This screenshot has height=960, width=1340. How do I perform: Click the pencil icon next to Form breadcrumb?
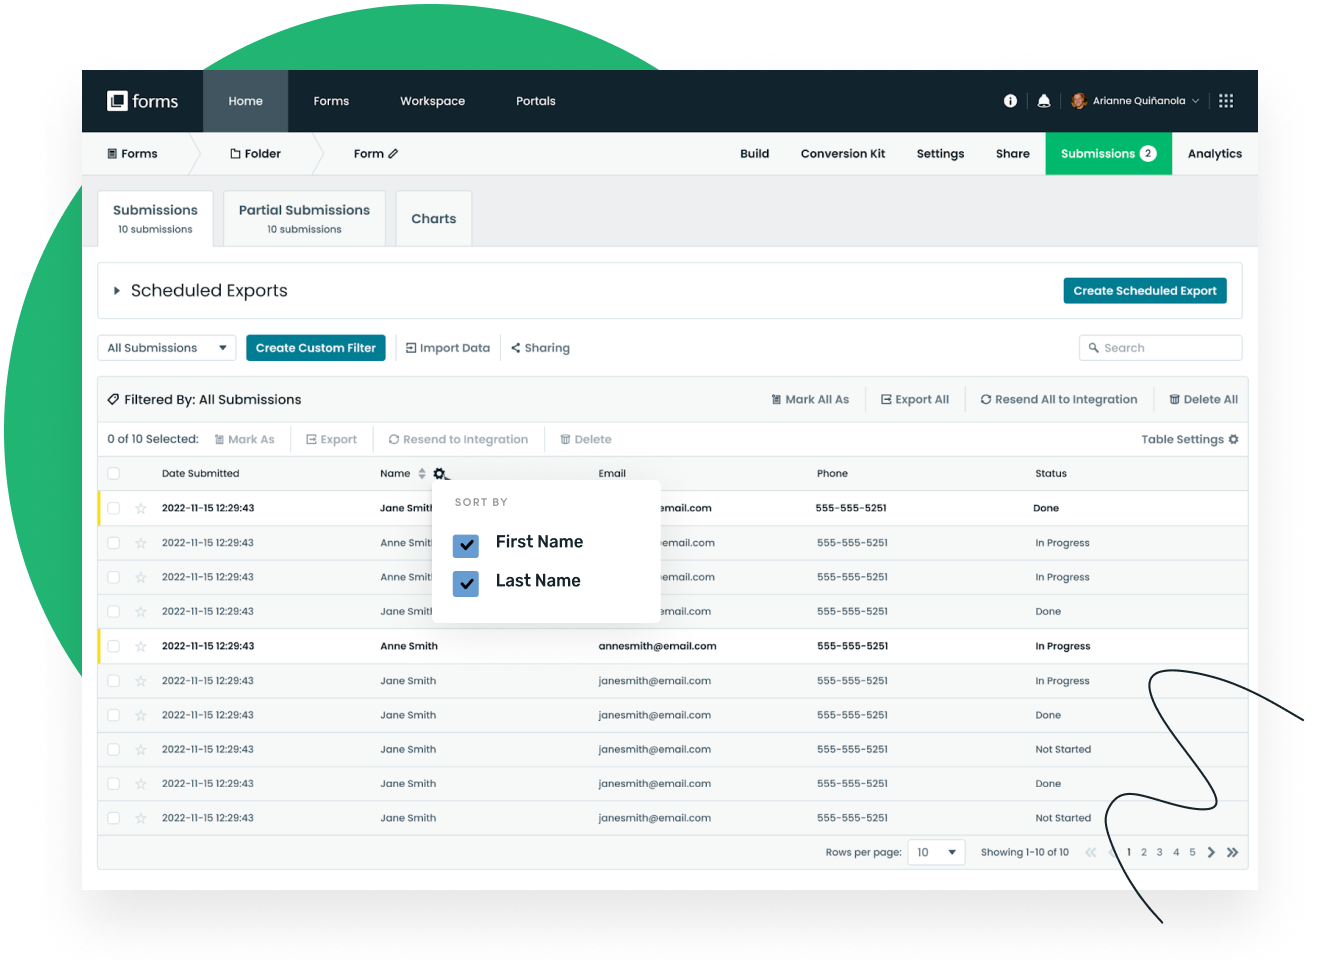pos(394,153)
